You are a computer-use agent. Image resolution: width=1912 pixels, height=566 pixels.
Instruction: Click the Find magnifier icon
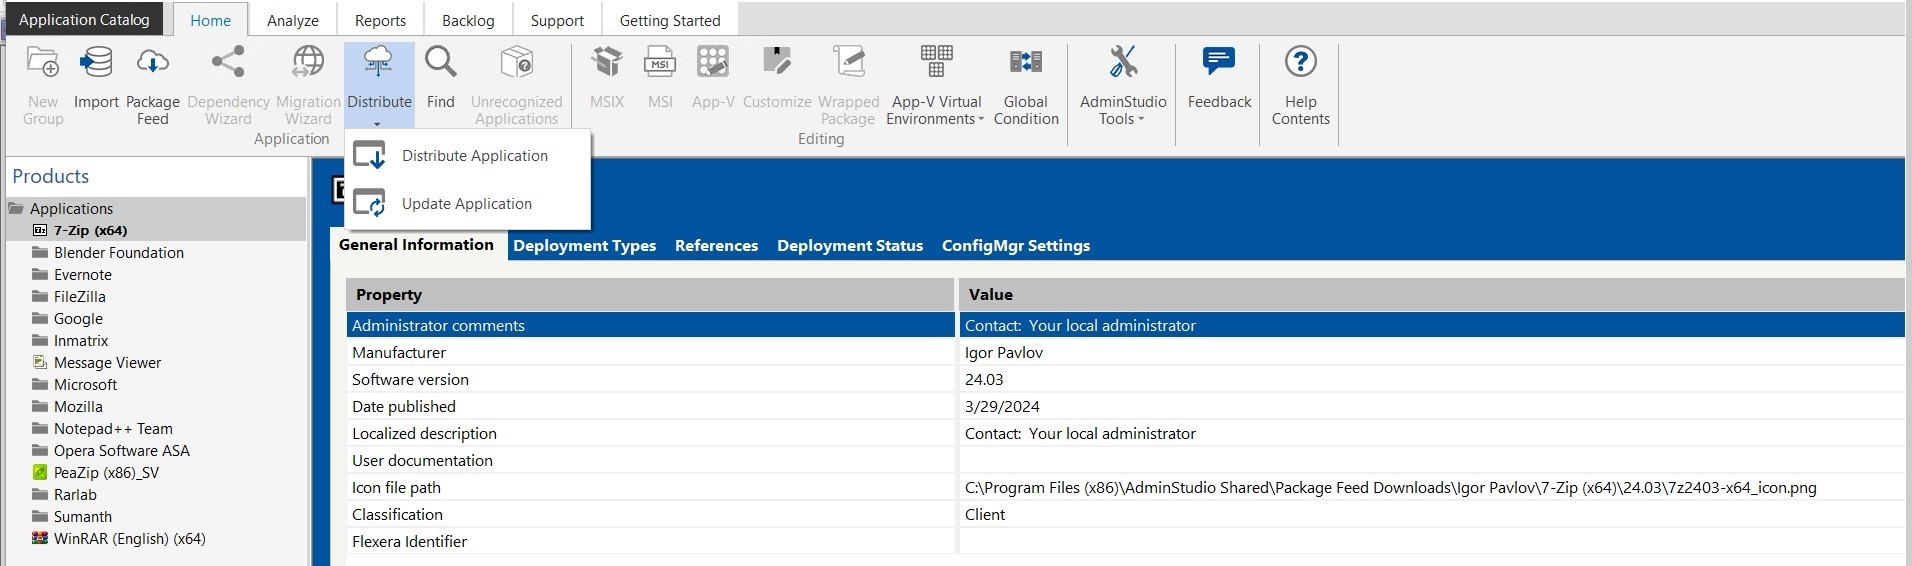tap(440, 64)
